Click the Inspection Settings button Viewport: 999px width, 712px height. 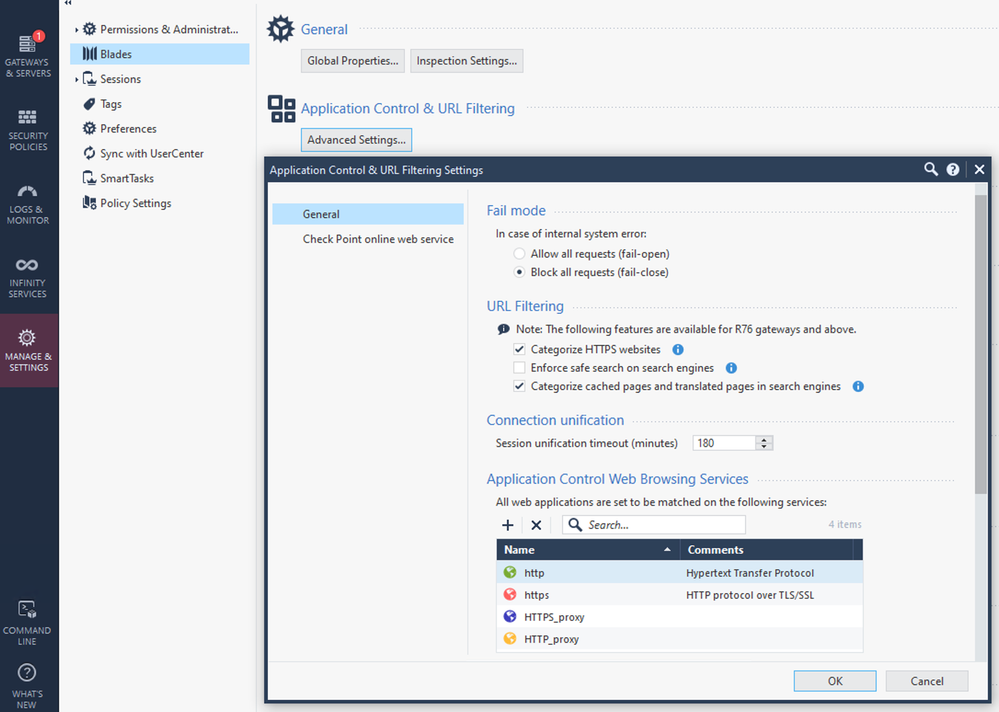[x=467, y=61]
